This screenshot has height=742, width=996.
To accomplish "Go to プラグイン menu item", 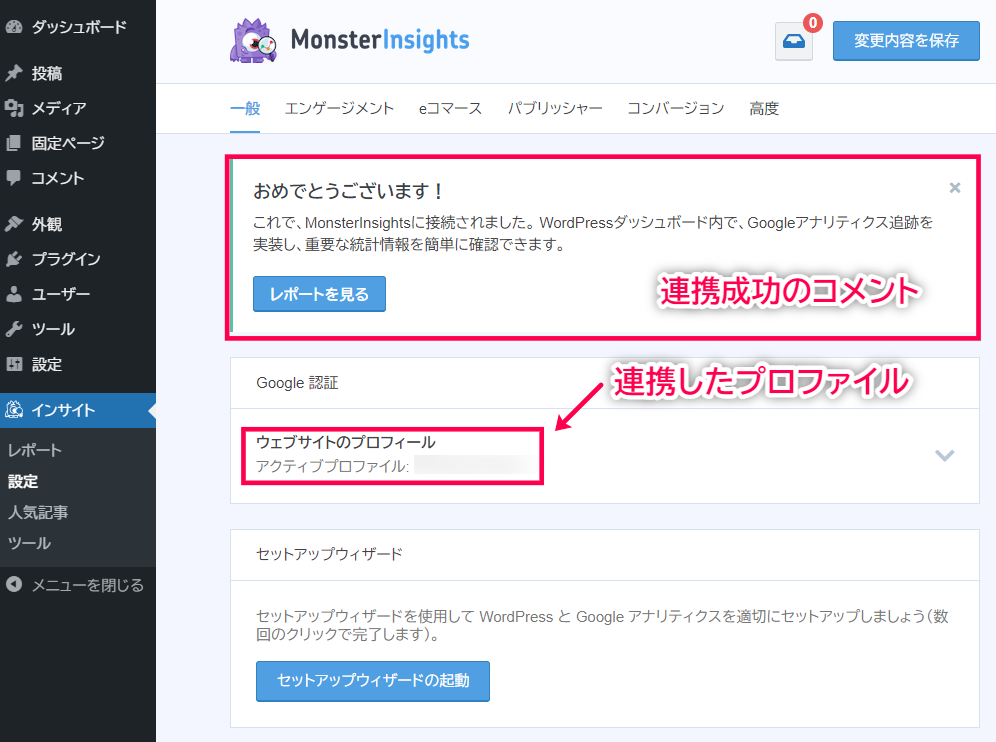I will [66, 259].
